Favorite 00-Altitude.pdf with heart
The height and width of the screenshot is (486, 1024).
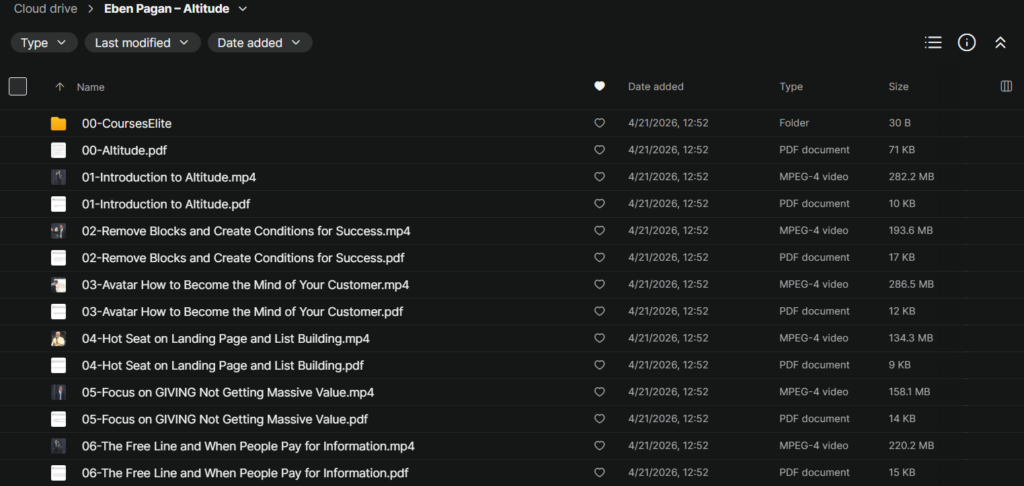pos(600,150)
